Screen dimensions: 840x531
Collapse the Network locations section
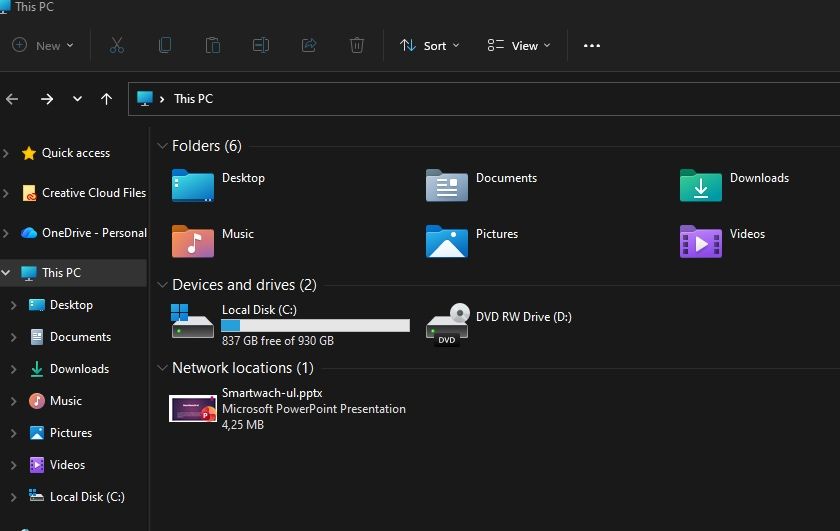coord(162,368)
